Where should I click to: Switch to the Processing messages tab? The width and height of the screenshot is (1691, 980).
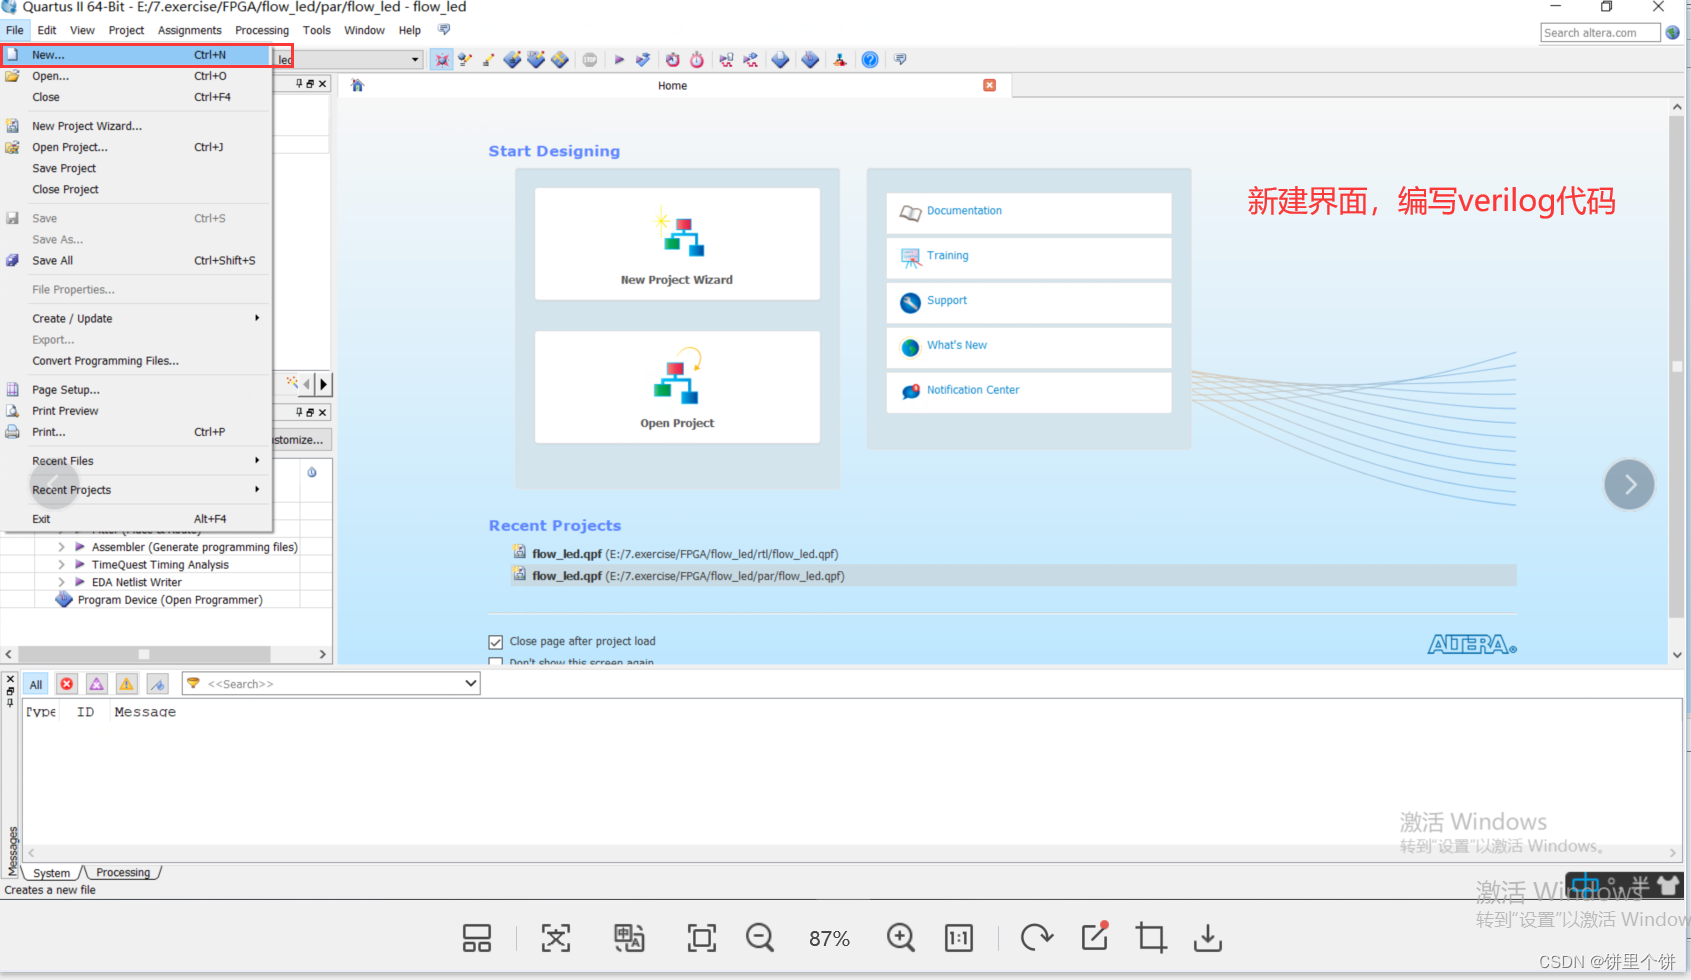pyautogui.click(x=123, y=873)
